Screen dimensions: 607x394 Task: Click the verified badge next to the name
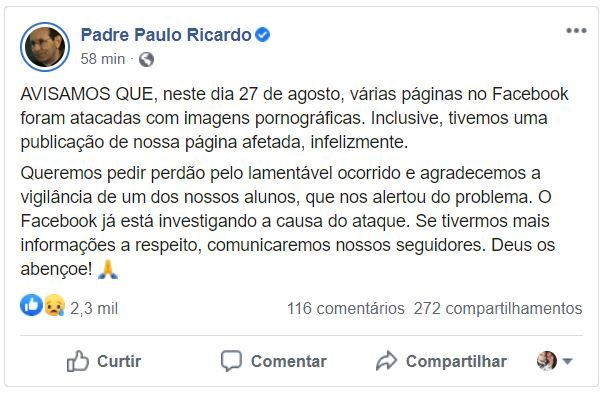point(262,35)
